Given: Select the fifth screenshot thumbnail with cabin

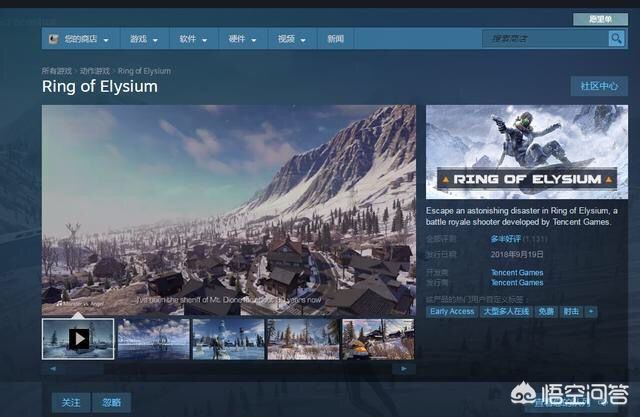Looking at the screenshot, I should (x=378, y=339).
